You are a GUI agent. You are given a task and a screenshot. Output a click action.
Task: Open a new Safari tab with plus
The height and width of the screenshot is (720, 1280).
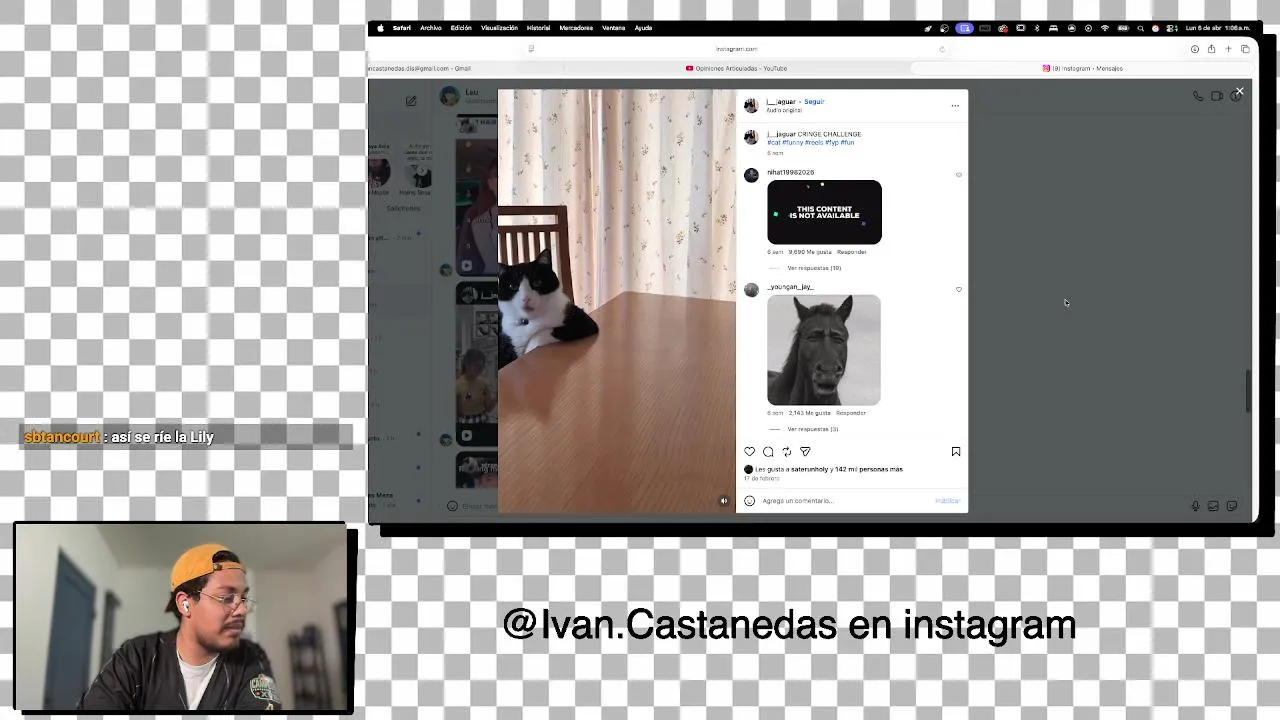1228,49
